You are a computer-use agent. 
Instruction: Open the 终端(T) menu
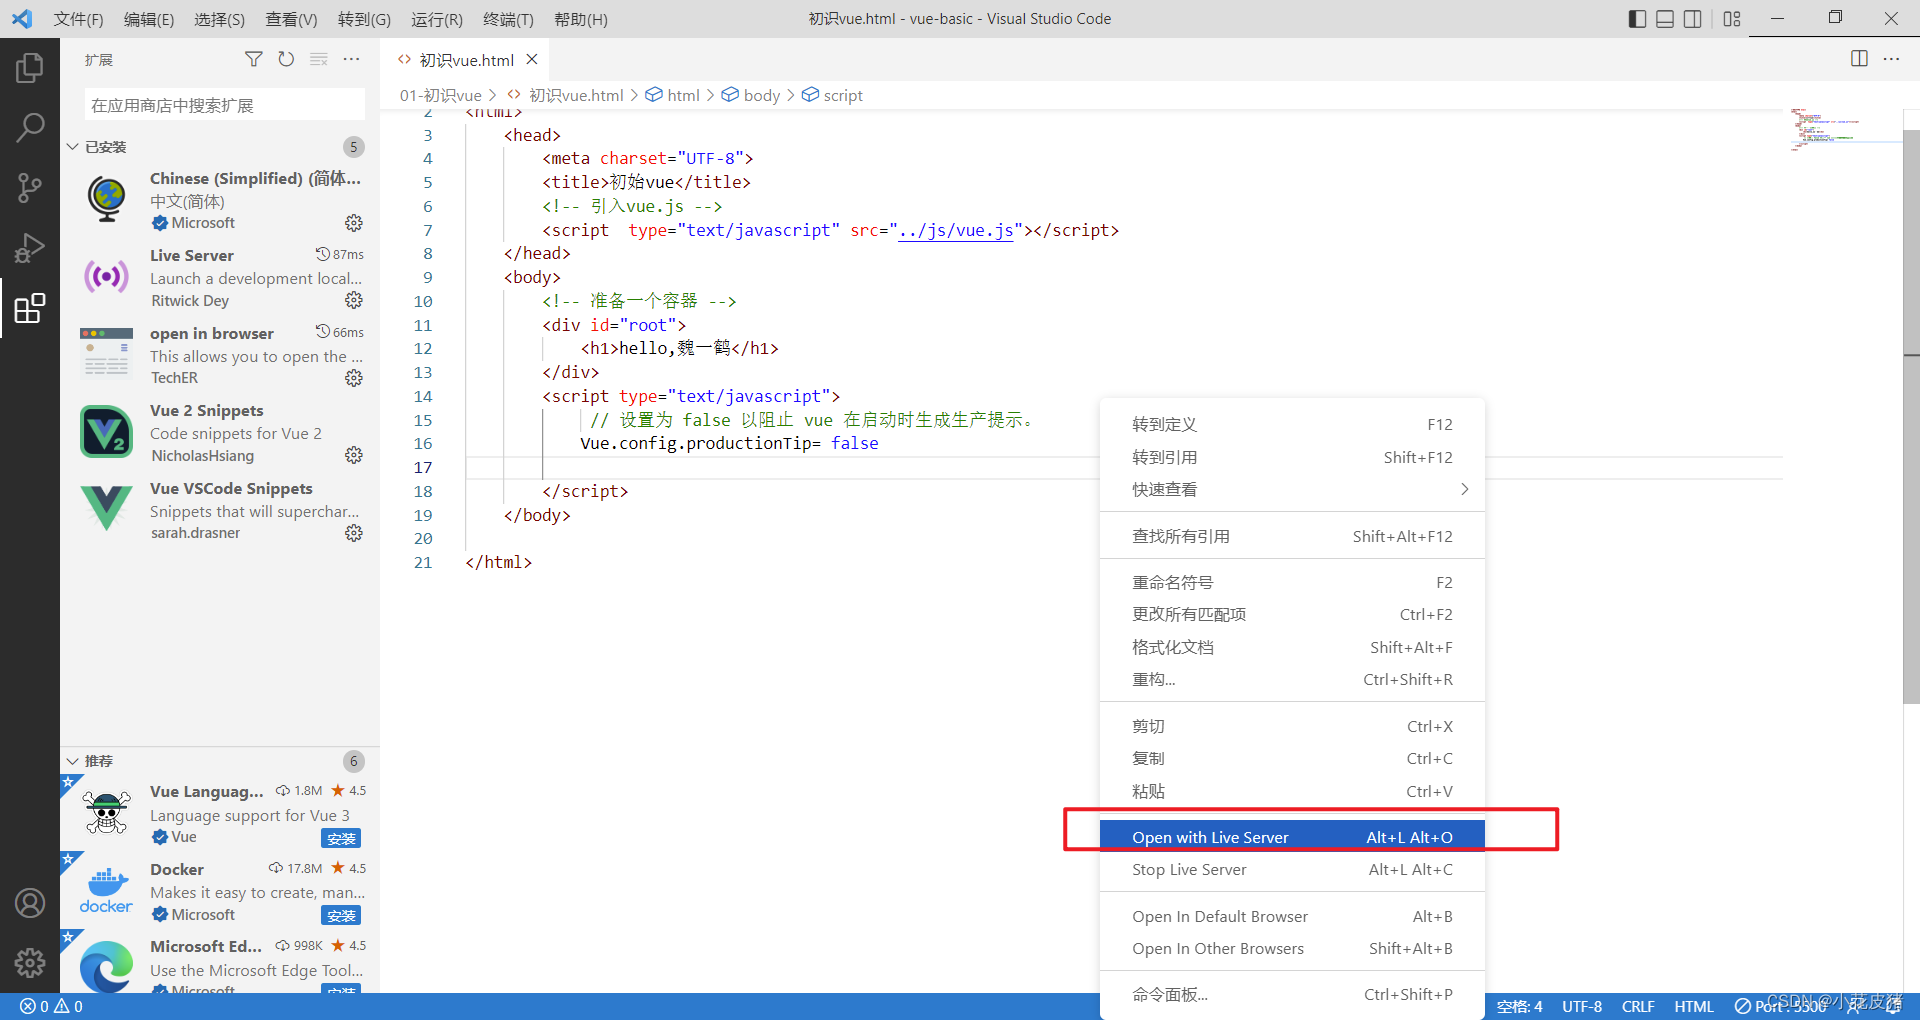pos(508,19)
